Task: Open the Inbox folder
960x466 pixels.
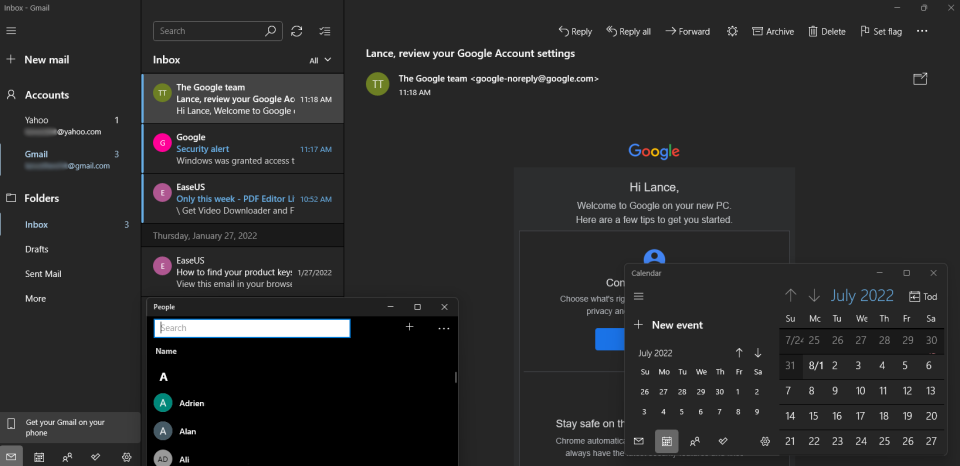Action: [70, 225]
